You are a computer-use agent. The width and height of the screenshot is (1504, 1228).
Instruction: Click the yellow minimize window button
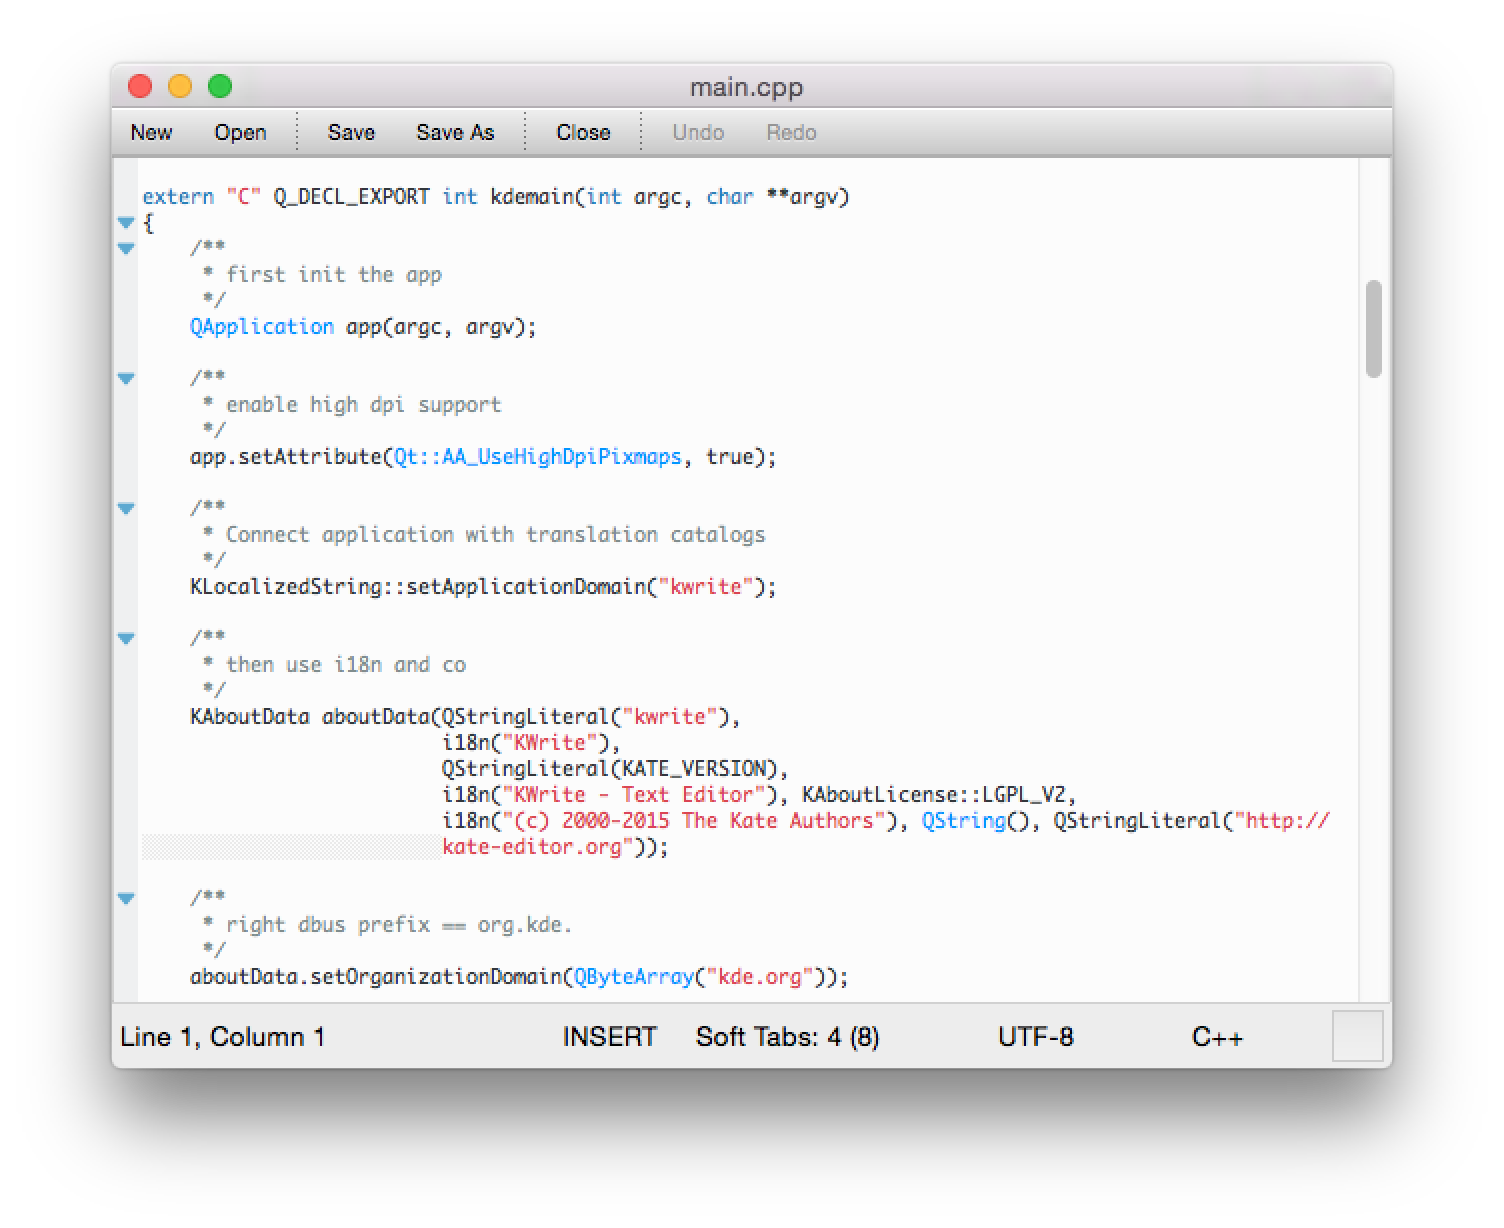pos(180,87)
